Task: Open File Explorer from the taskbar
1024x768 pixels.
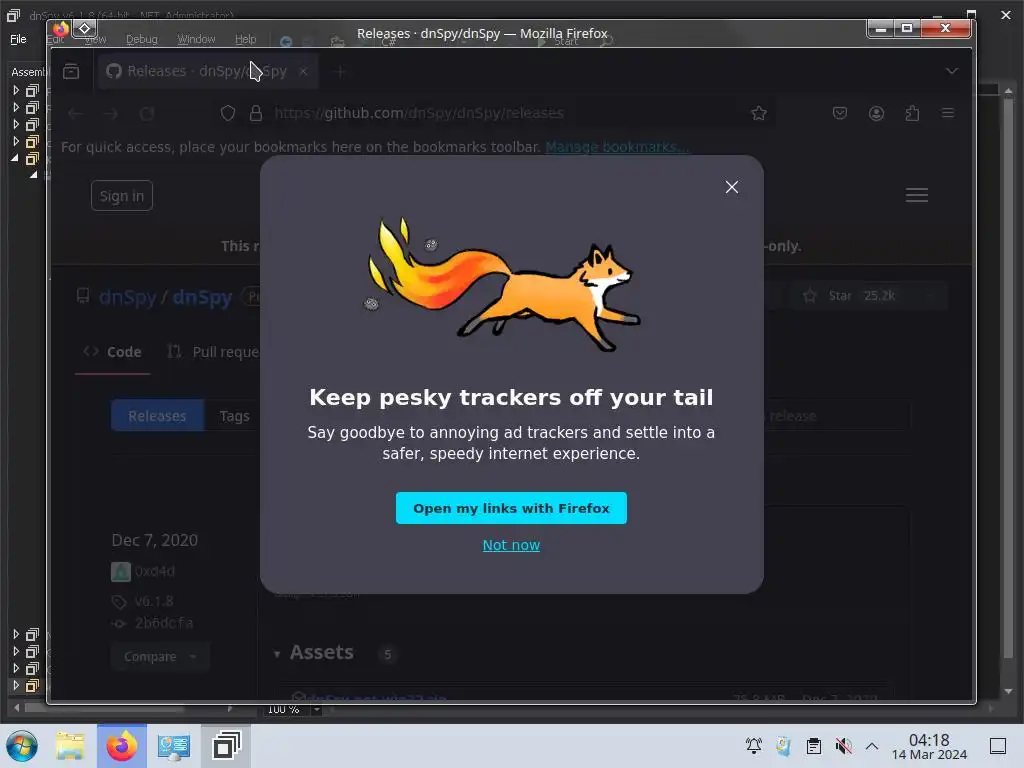Action: [x=70, y=746]
